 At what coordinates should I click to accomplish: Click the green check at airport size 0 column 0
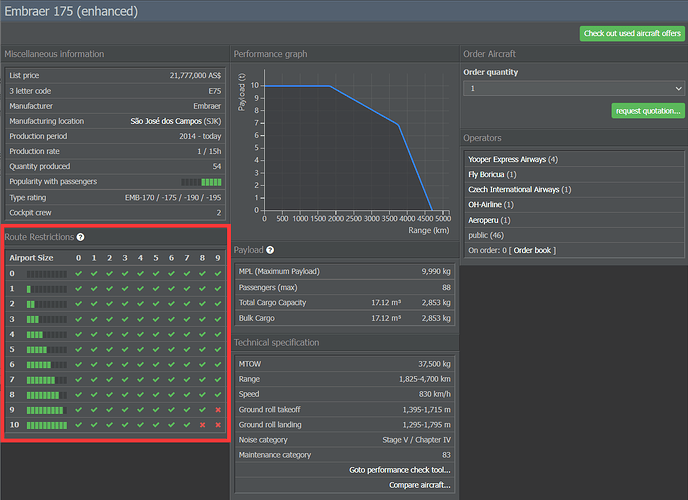(79, 274)
